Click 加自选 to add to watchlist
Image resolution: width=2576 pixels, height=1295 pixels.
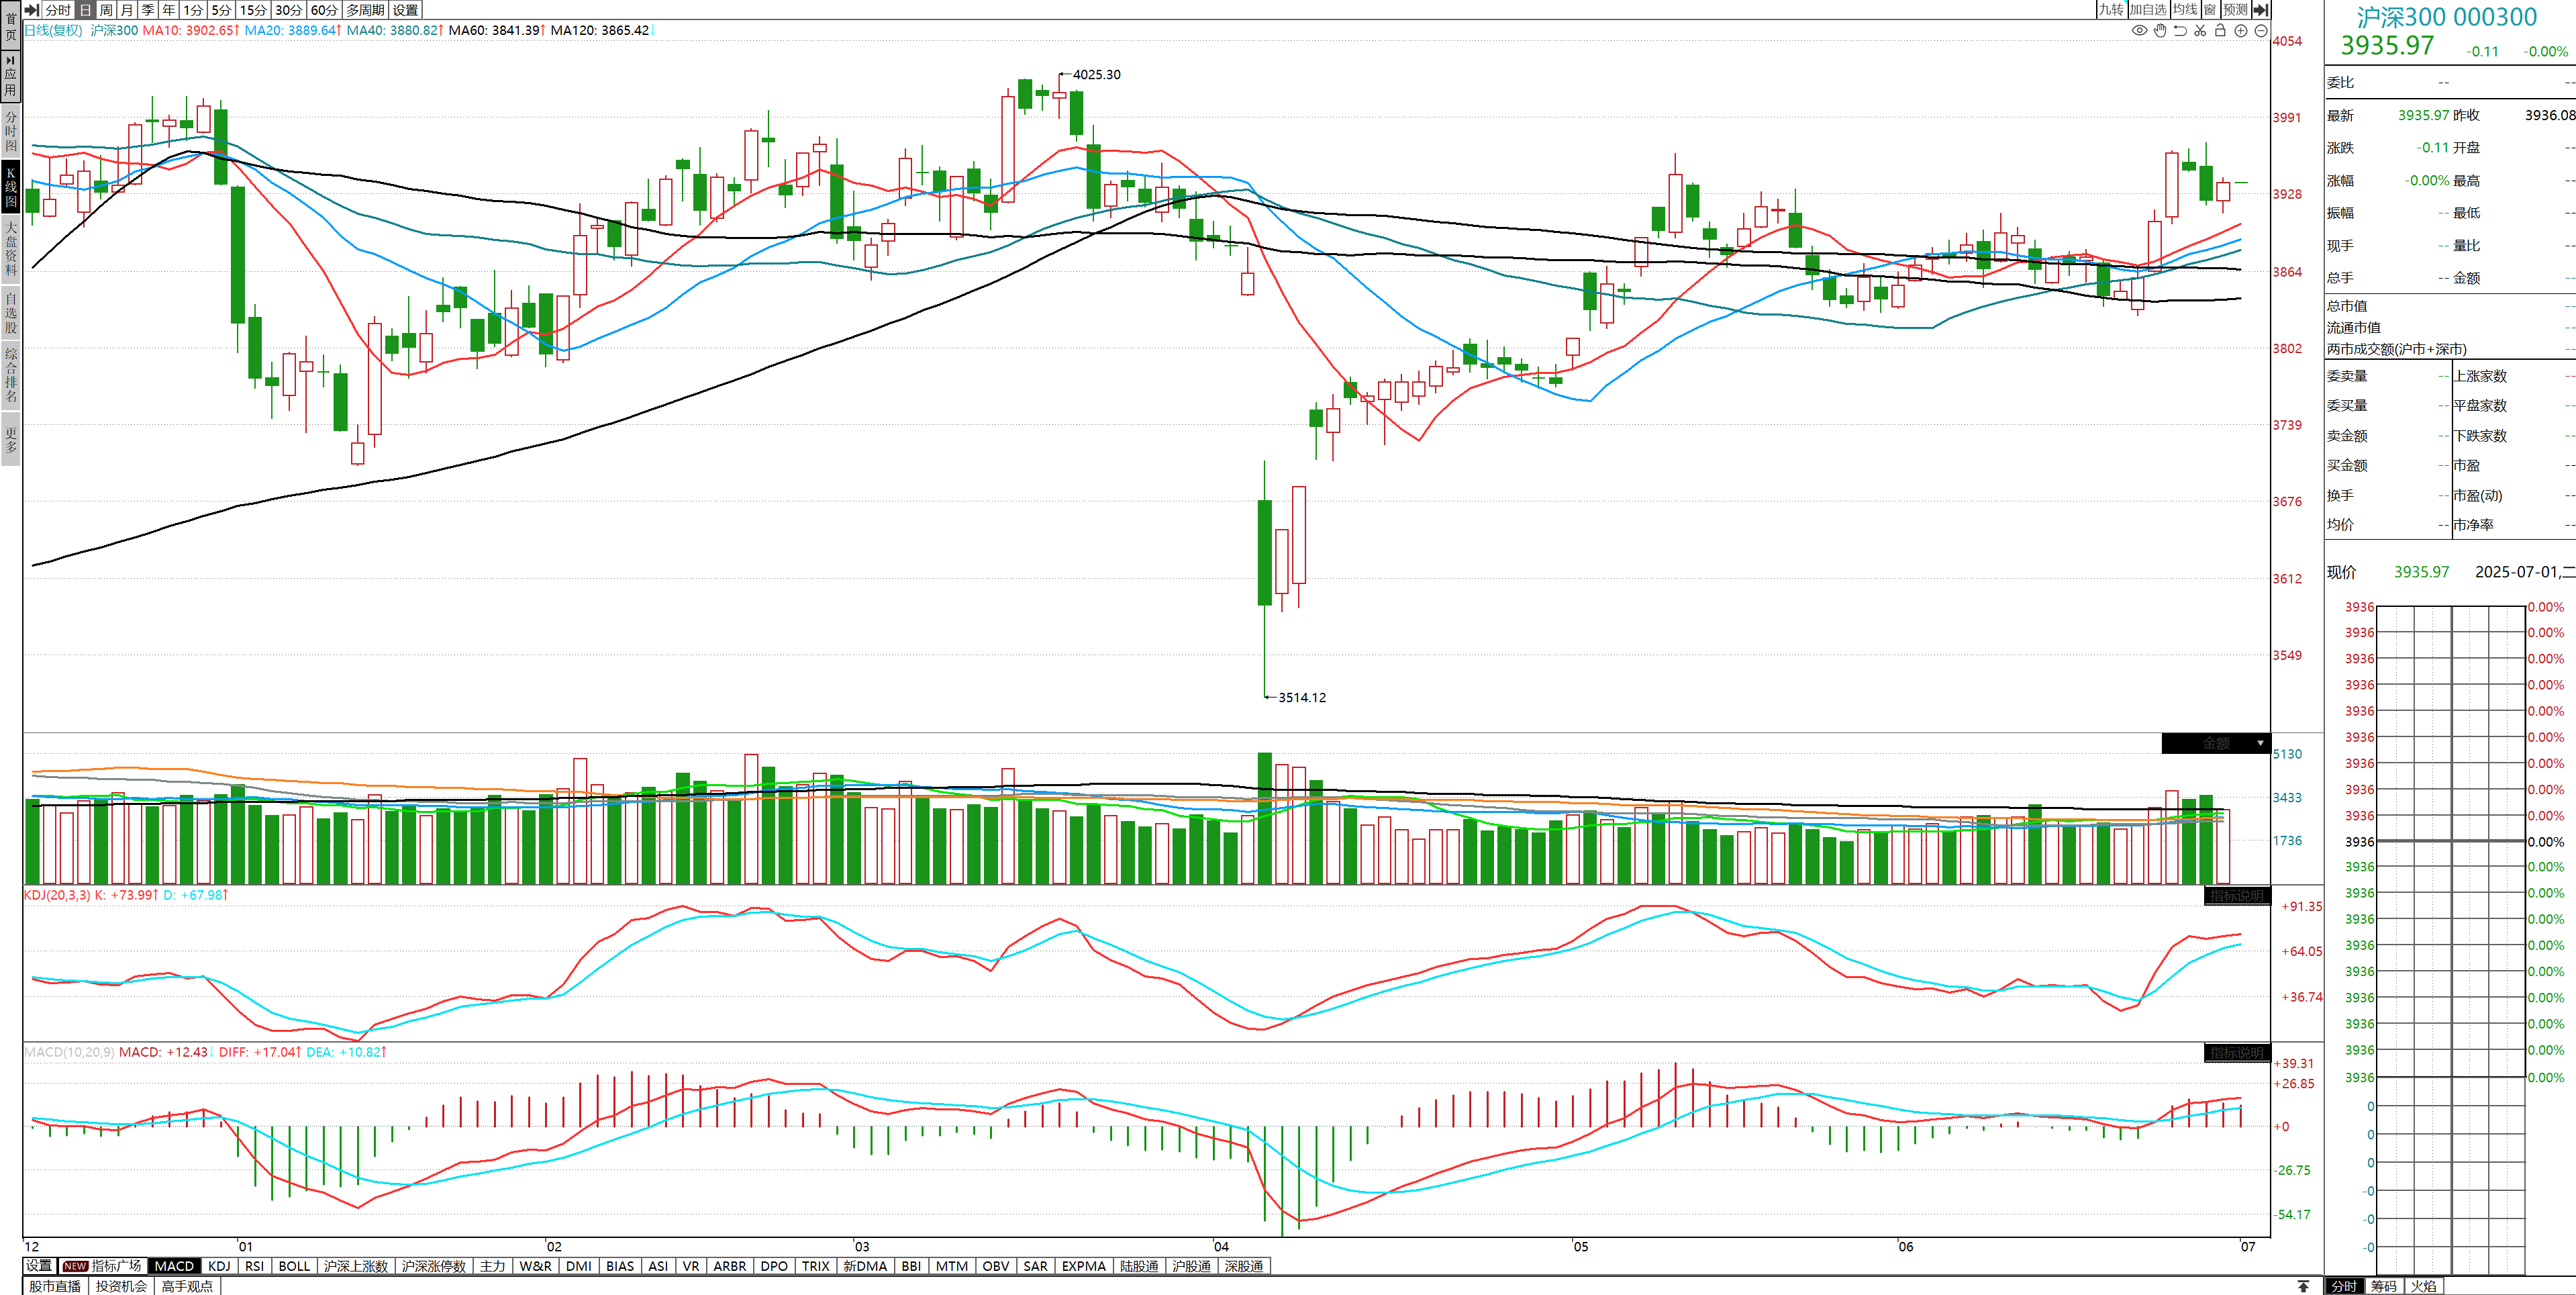click(x=2147, y=10)
